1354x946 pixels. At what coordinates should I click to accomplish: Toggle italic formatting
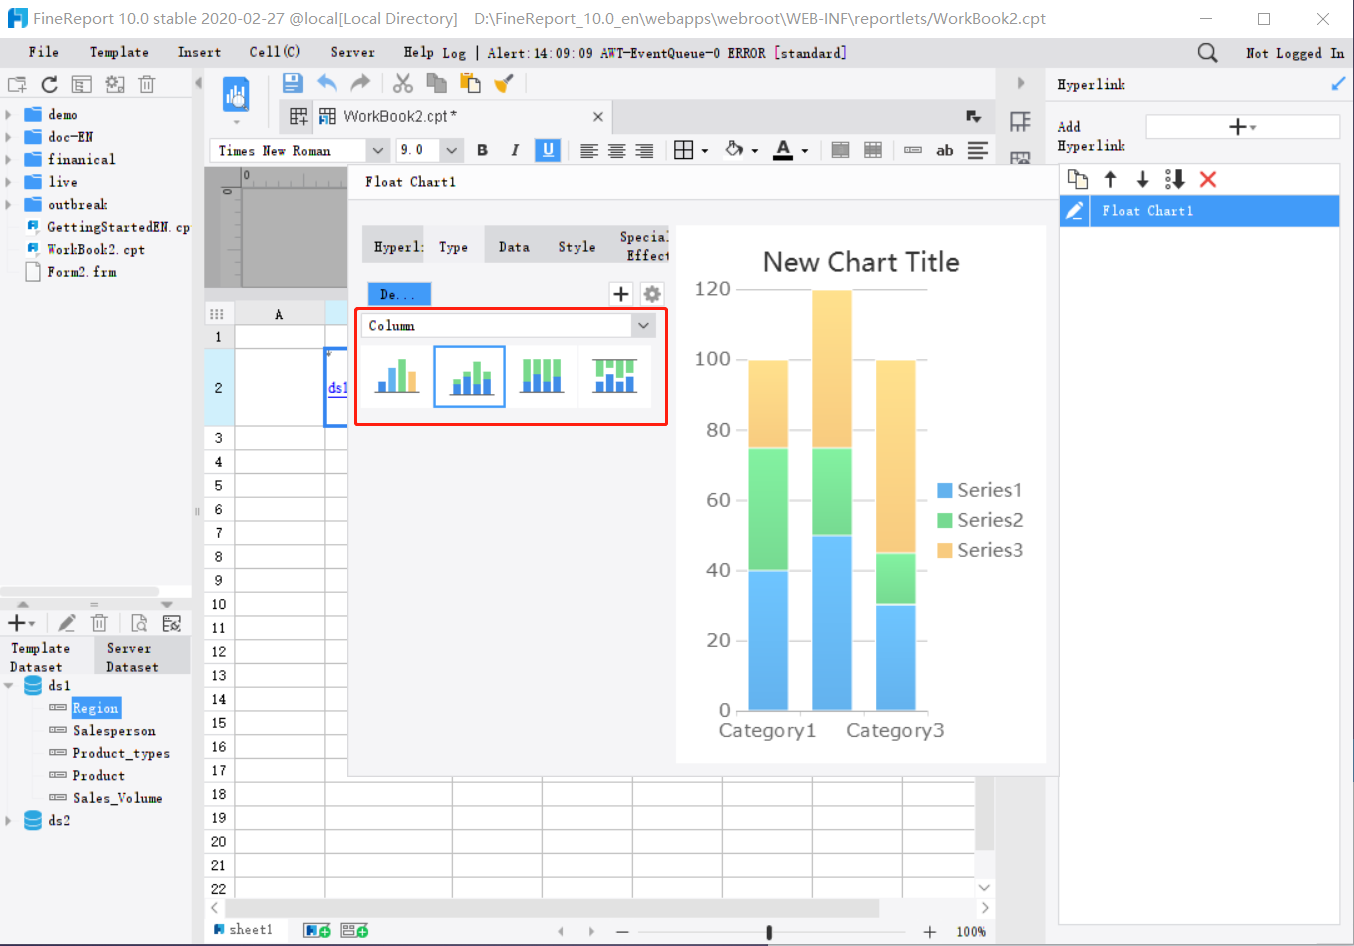tap(514, 150)
